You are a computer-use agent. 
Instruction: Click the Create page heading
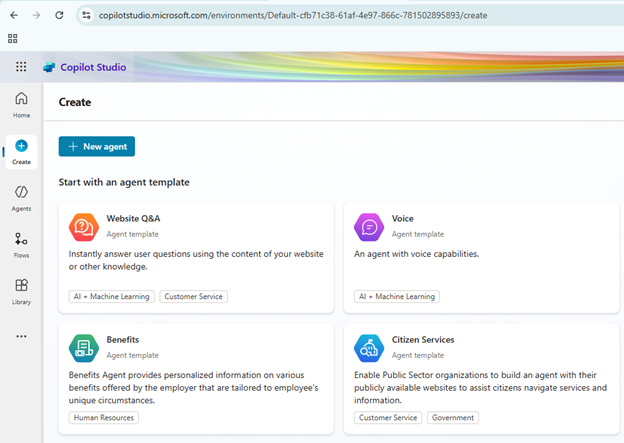point(75,102)
